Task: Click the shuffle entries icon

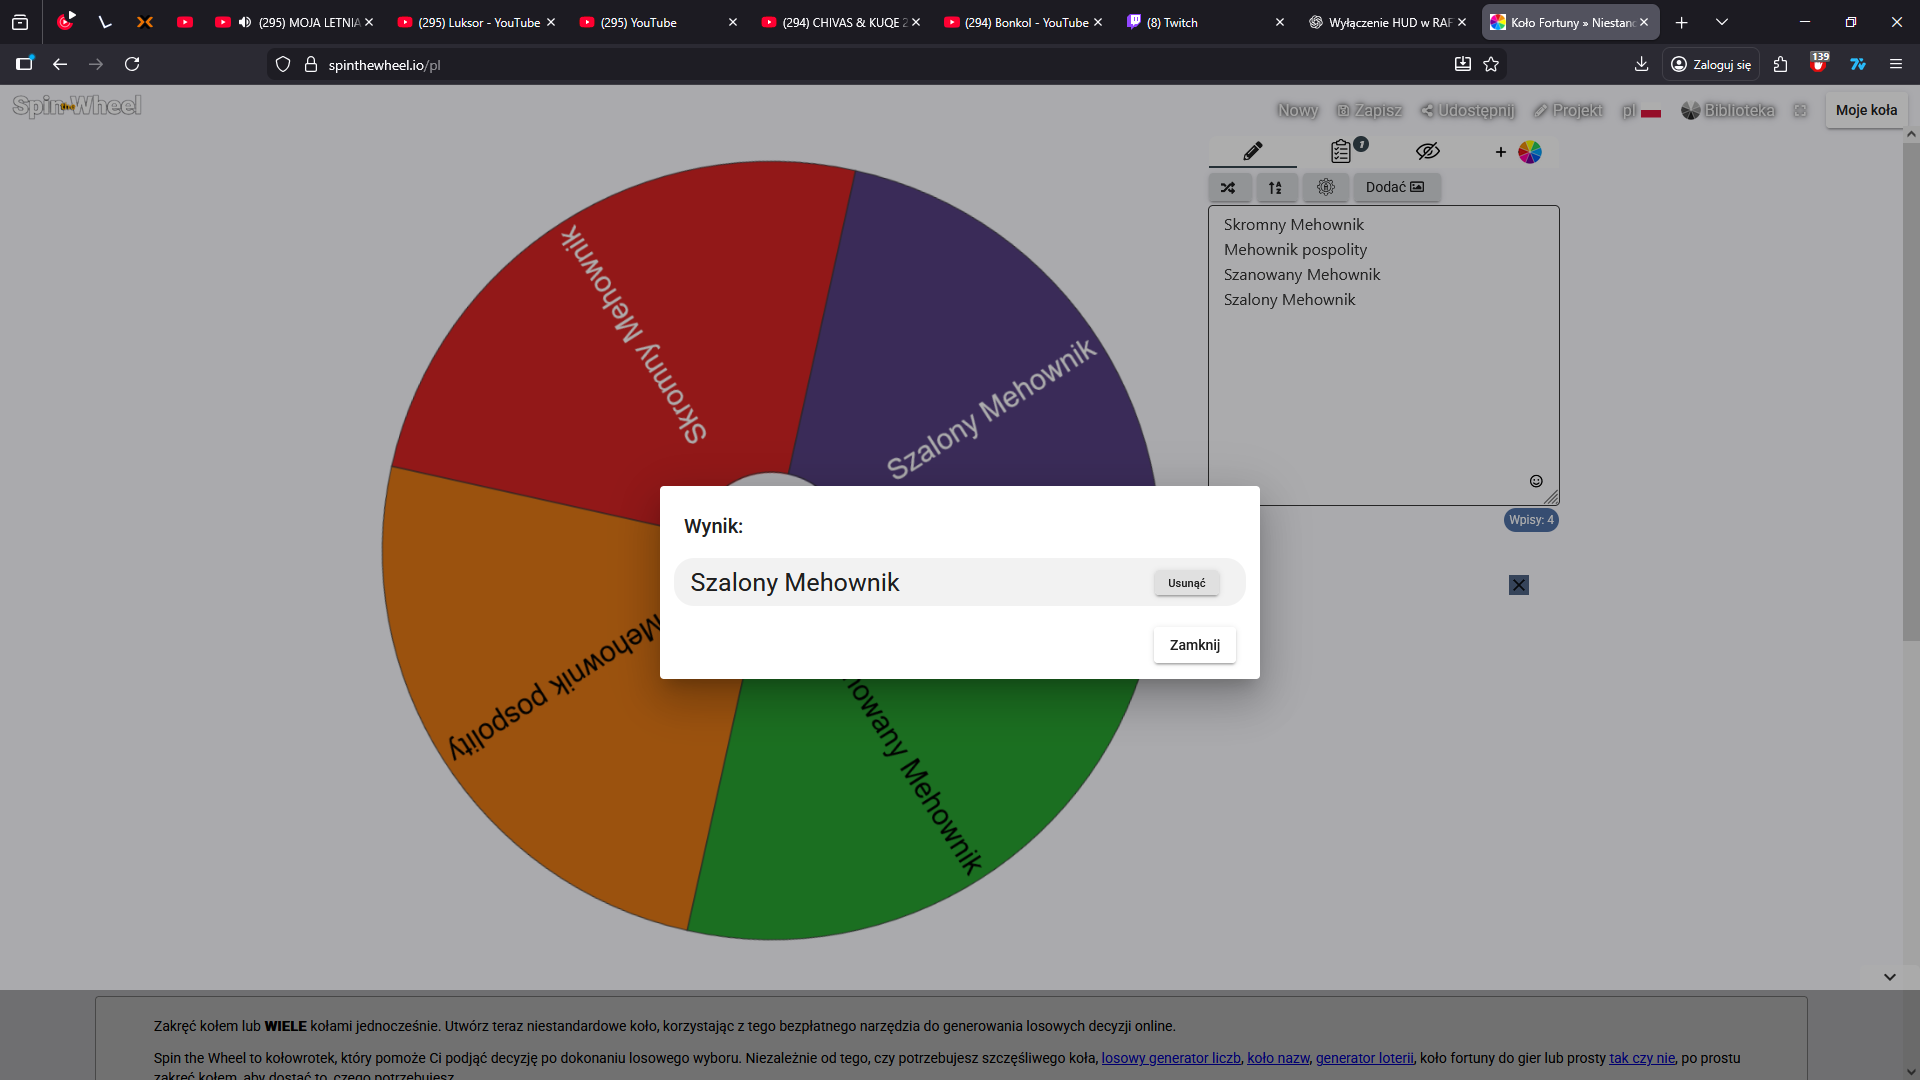Action: pos(1228,187)
